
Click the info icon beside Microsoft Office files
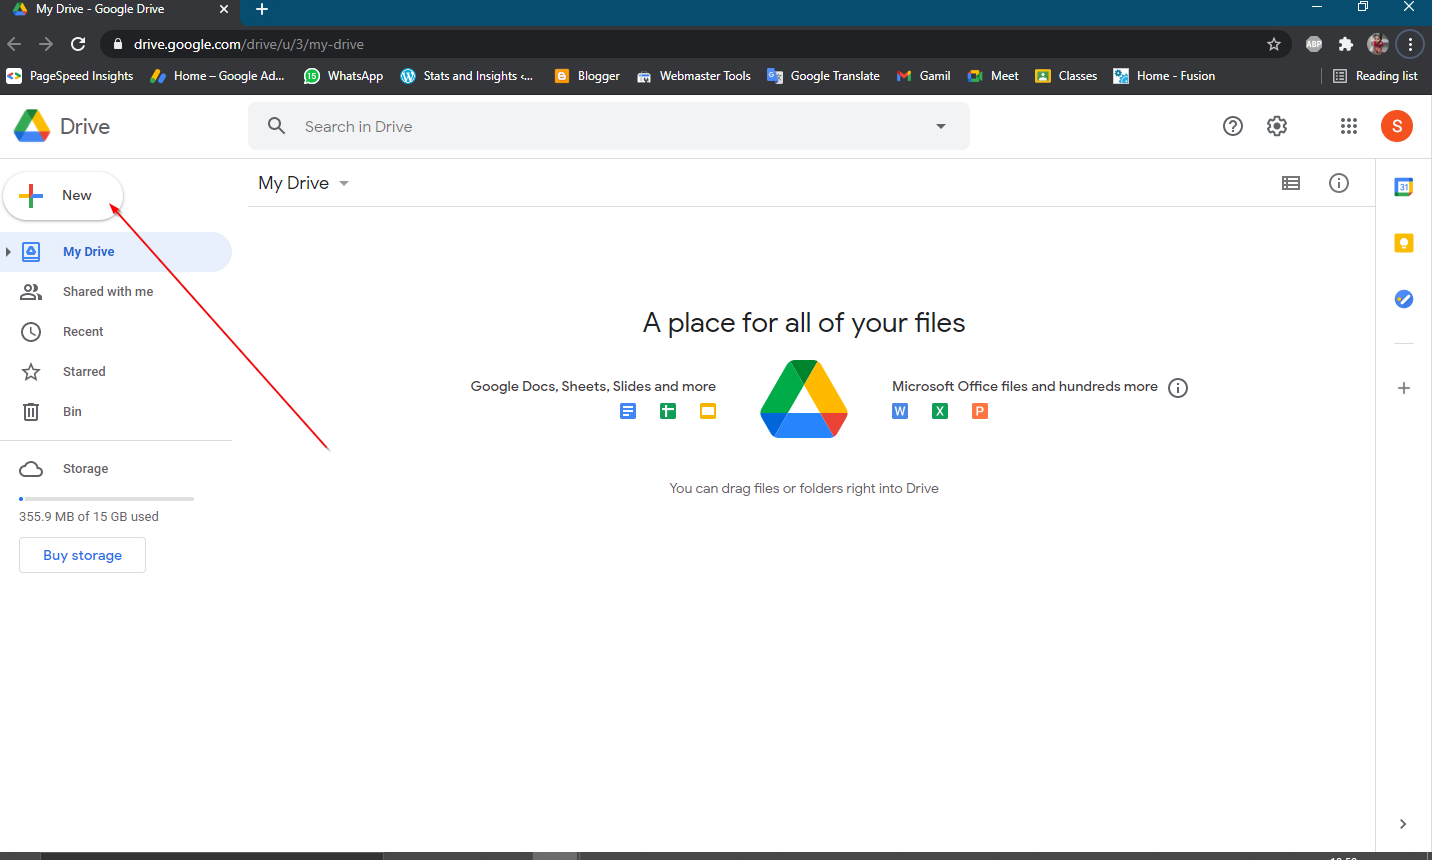click(x=1178, y=388)
